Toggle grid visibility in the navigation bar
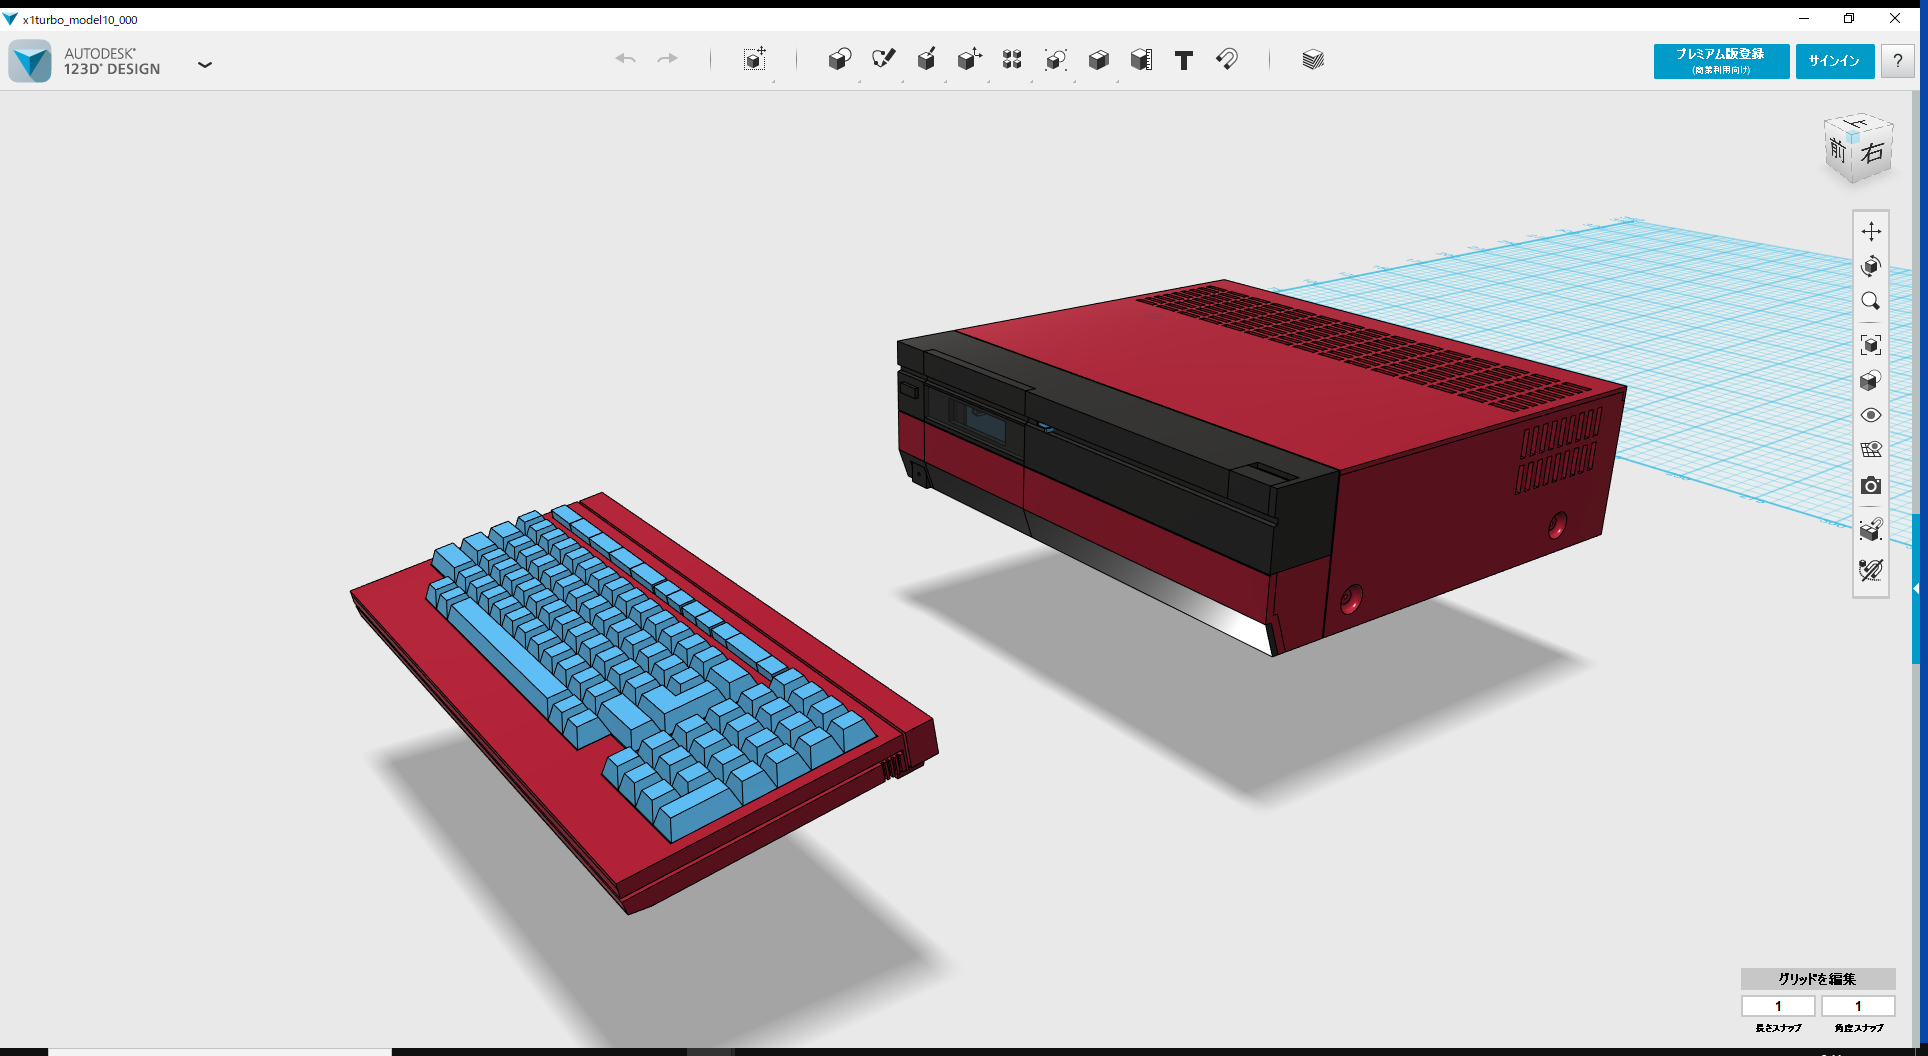This screenshot has width=1928, height=1056. click(x=1871, y=449)
